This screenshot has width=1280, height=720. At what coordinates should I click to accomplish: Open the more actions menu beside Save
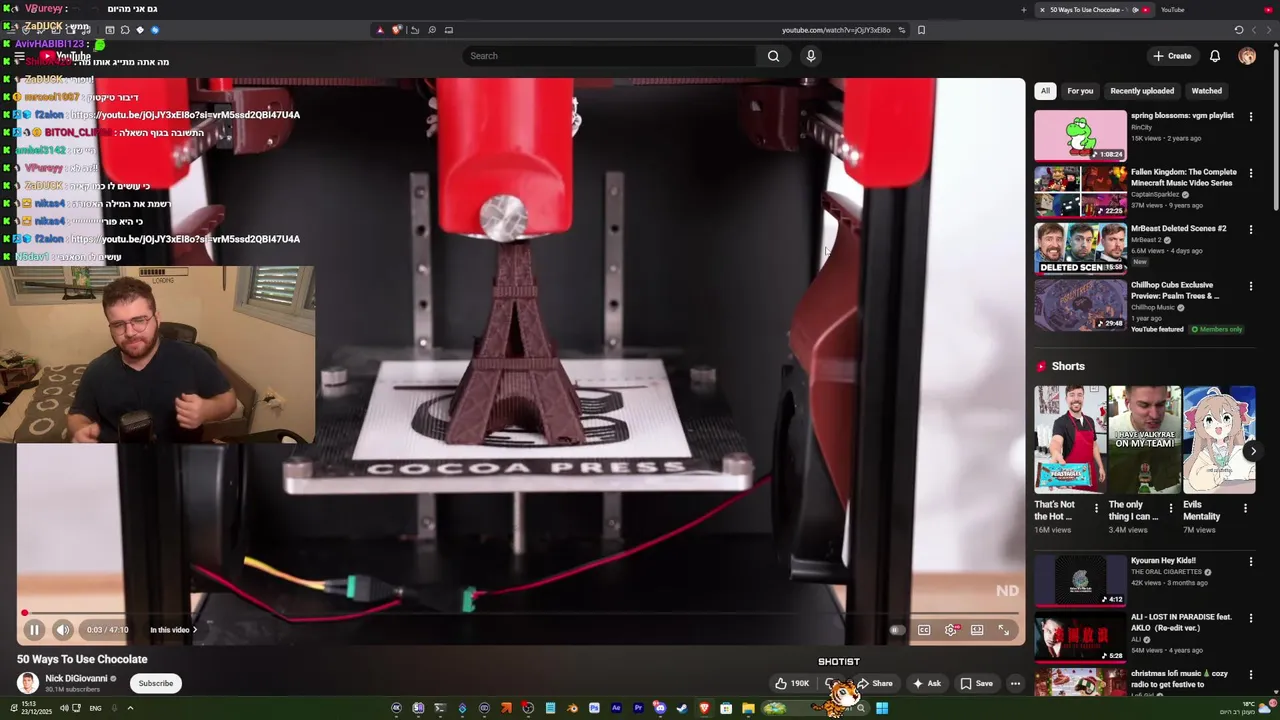click(1015, 684)
